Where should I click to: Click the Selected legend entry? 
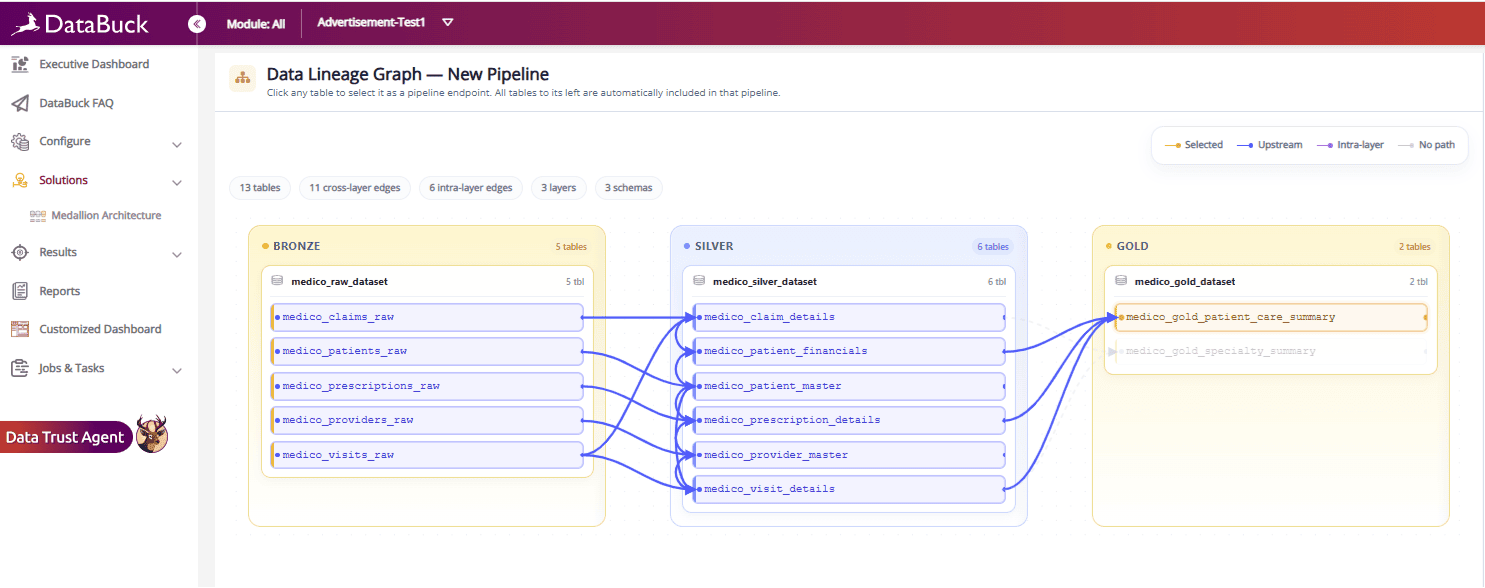[x=1194, y=145]
